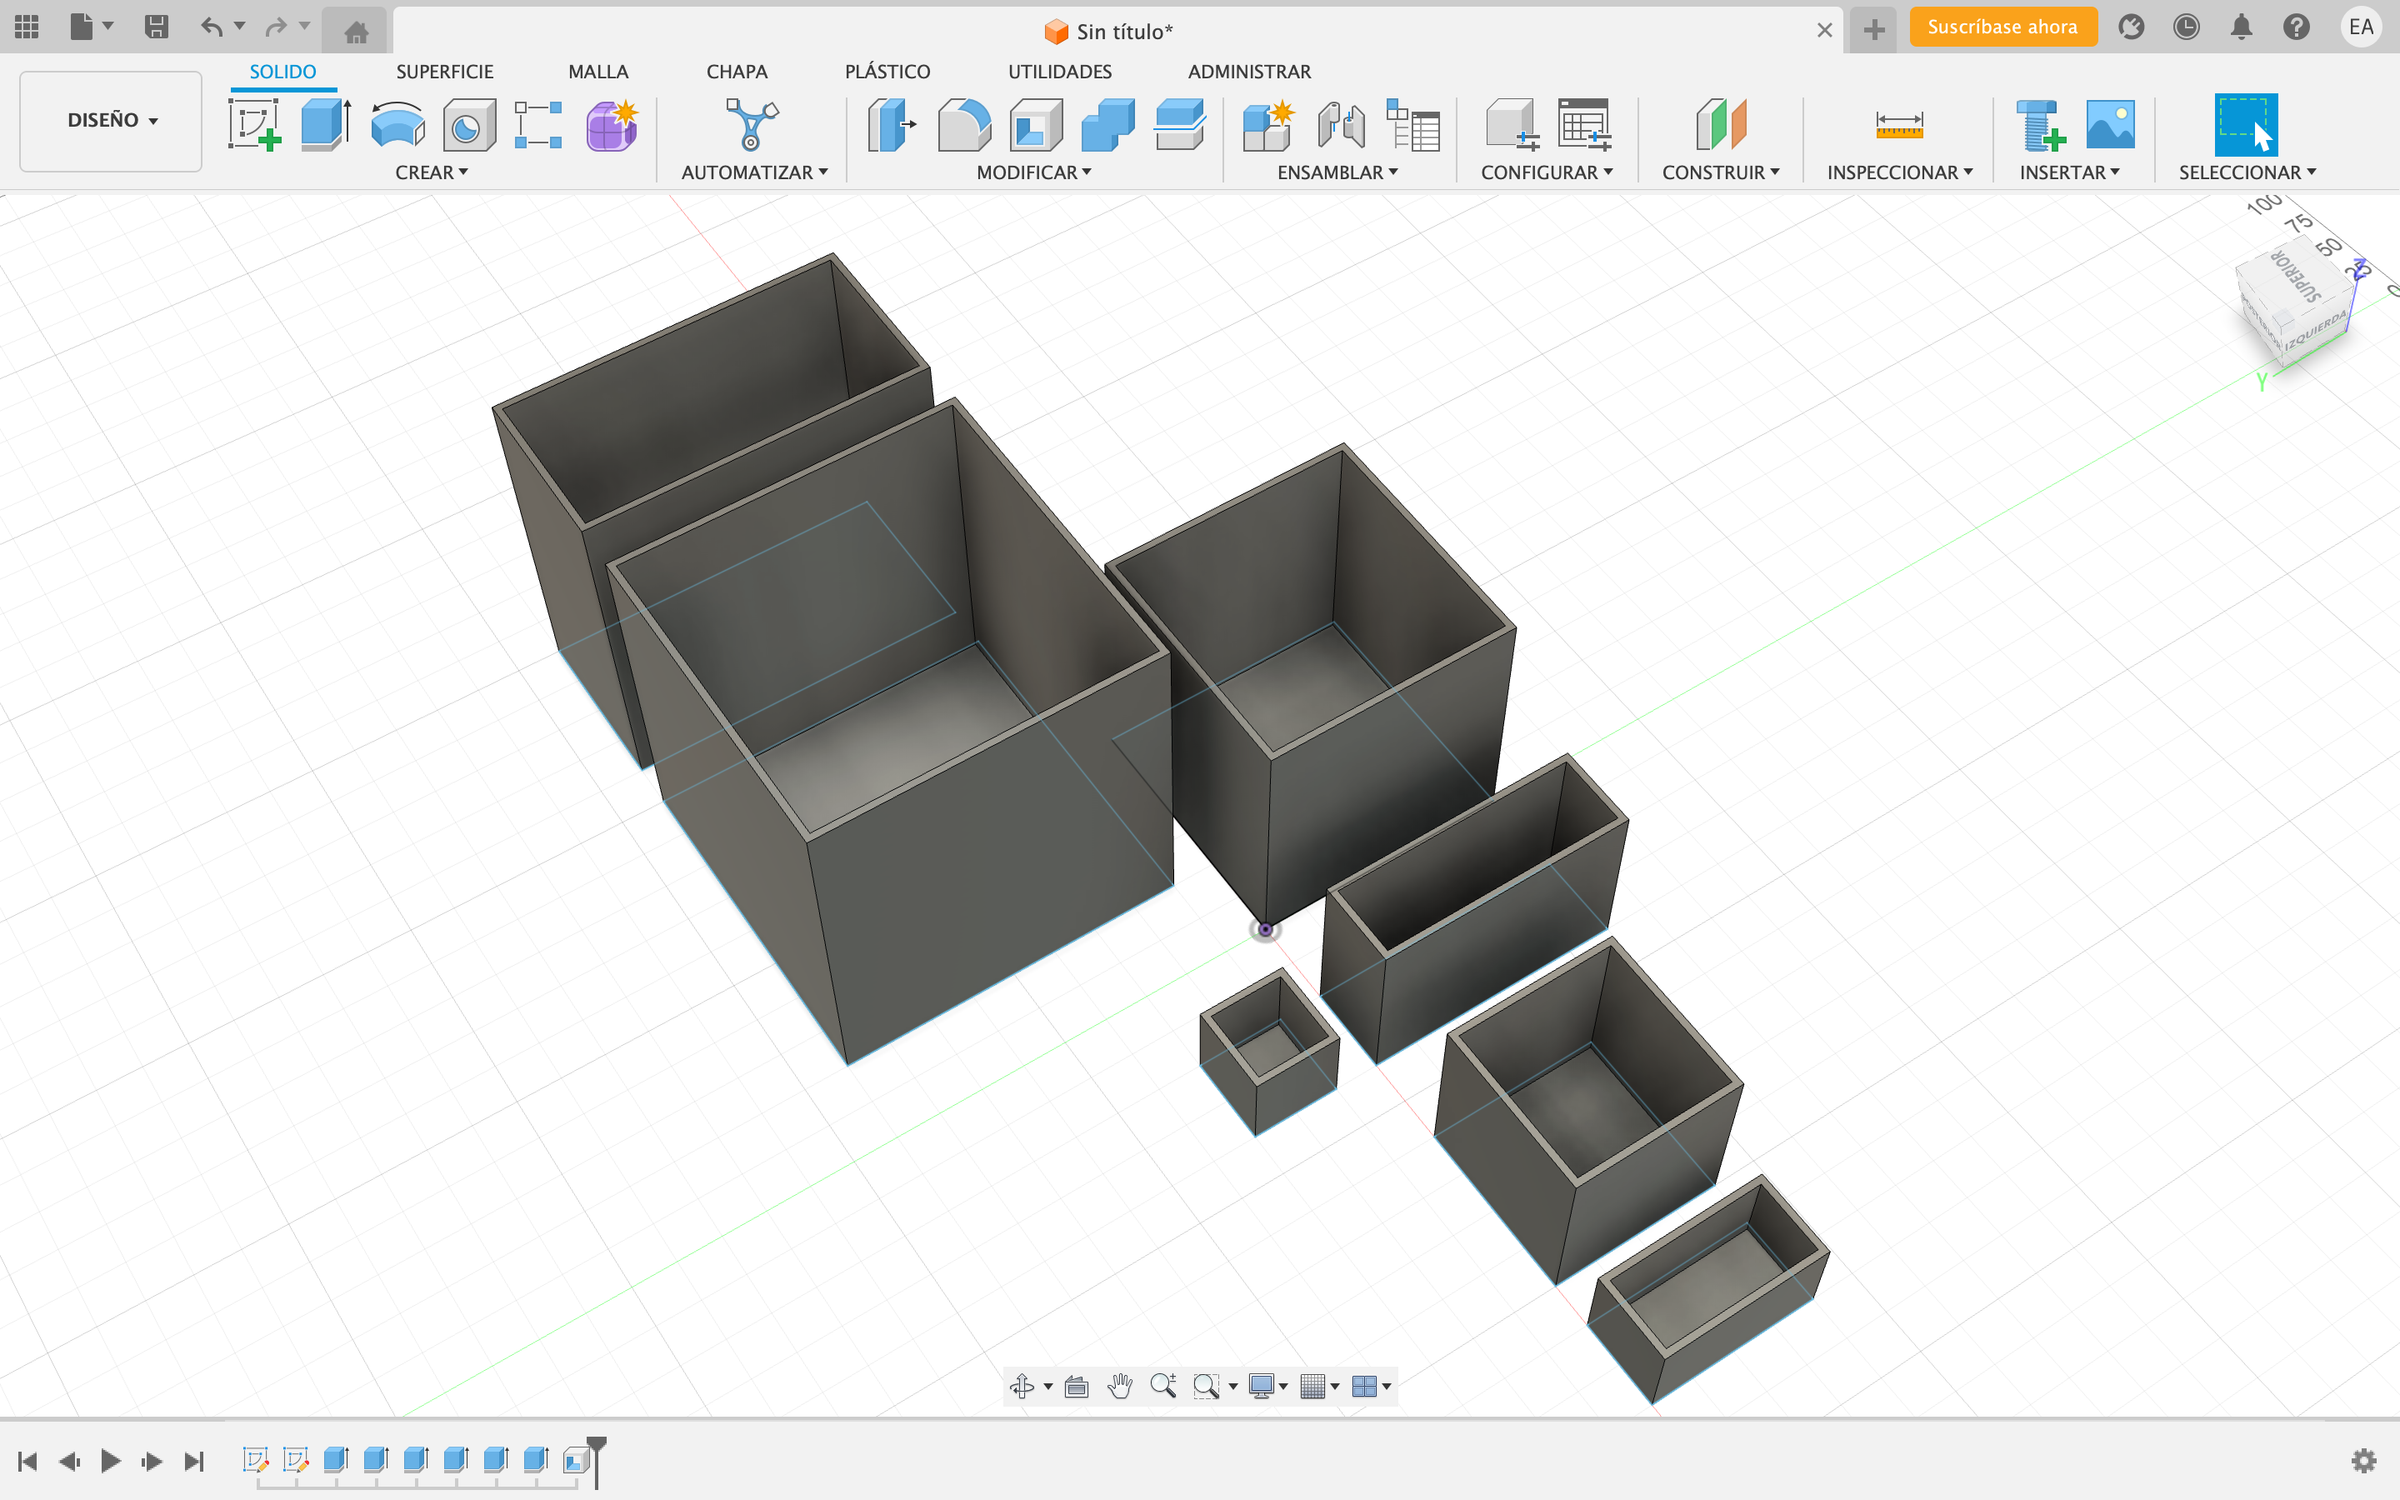Expand the CONFIGURAR menu
The image size is (2400, 1500).
[1546, 172]
